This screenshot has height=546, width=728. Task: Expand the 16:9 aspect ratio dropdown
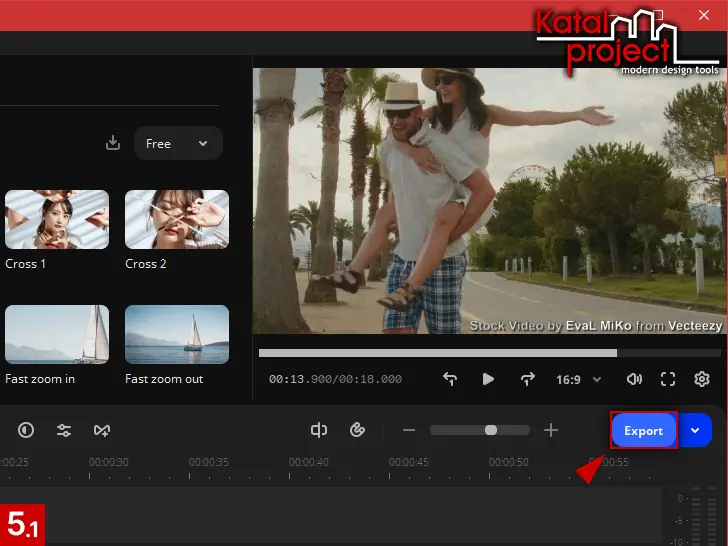[x=579, y=379]
